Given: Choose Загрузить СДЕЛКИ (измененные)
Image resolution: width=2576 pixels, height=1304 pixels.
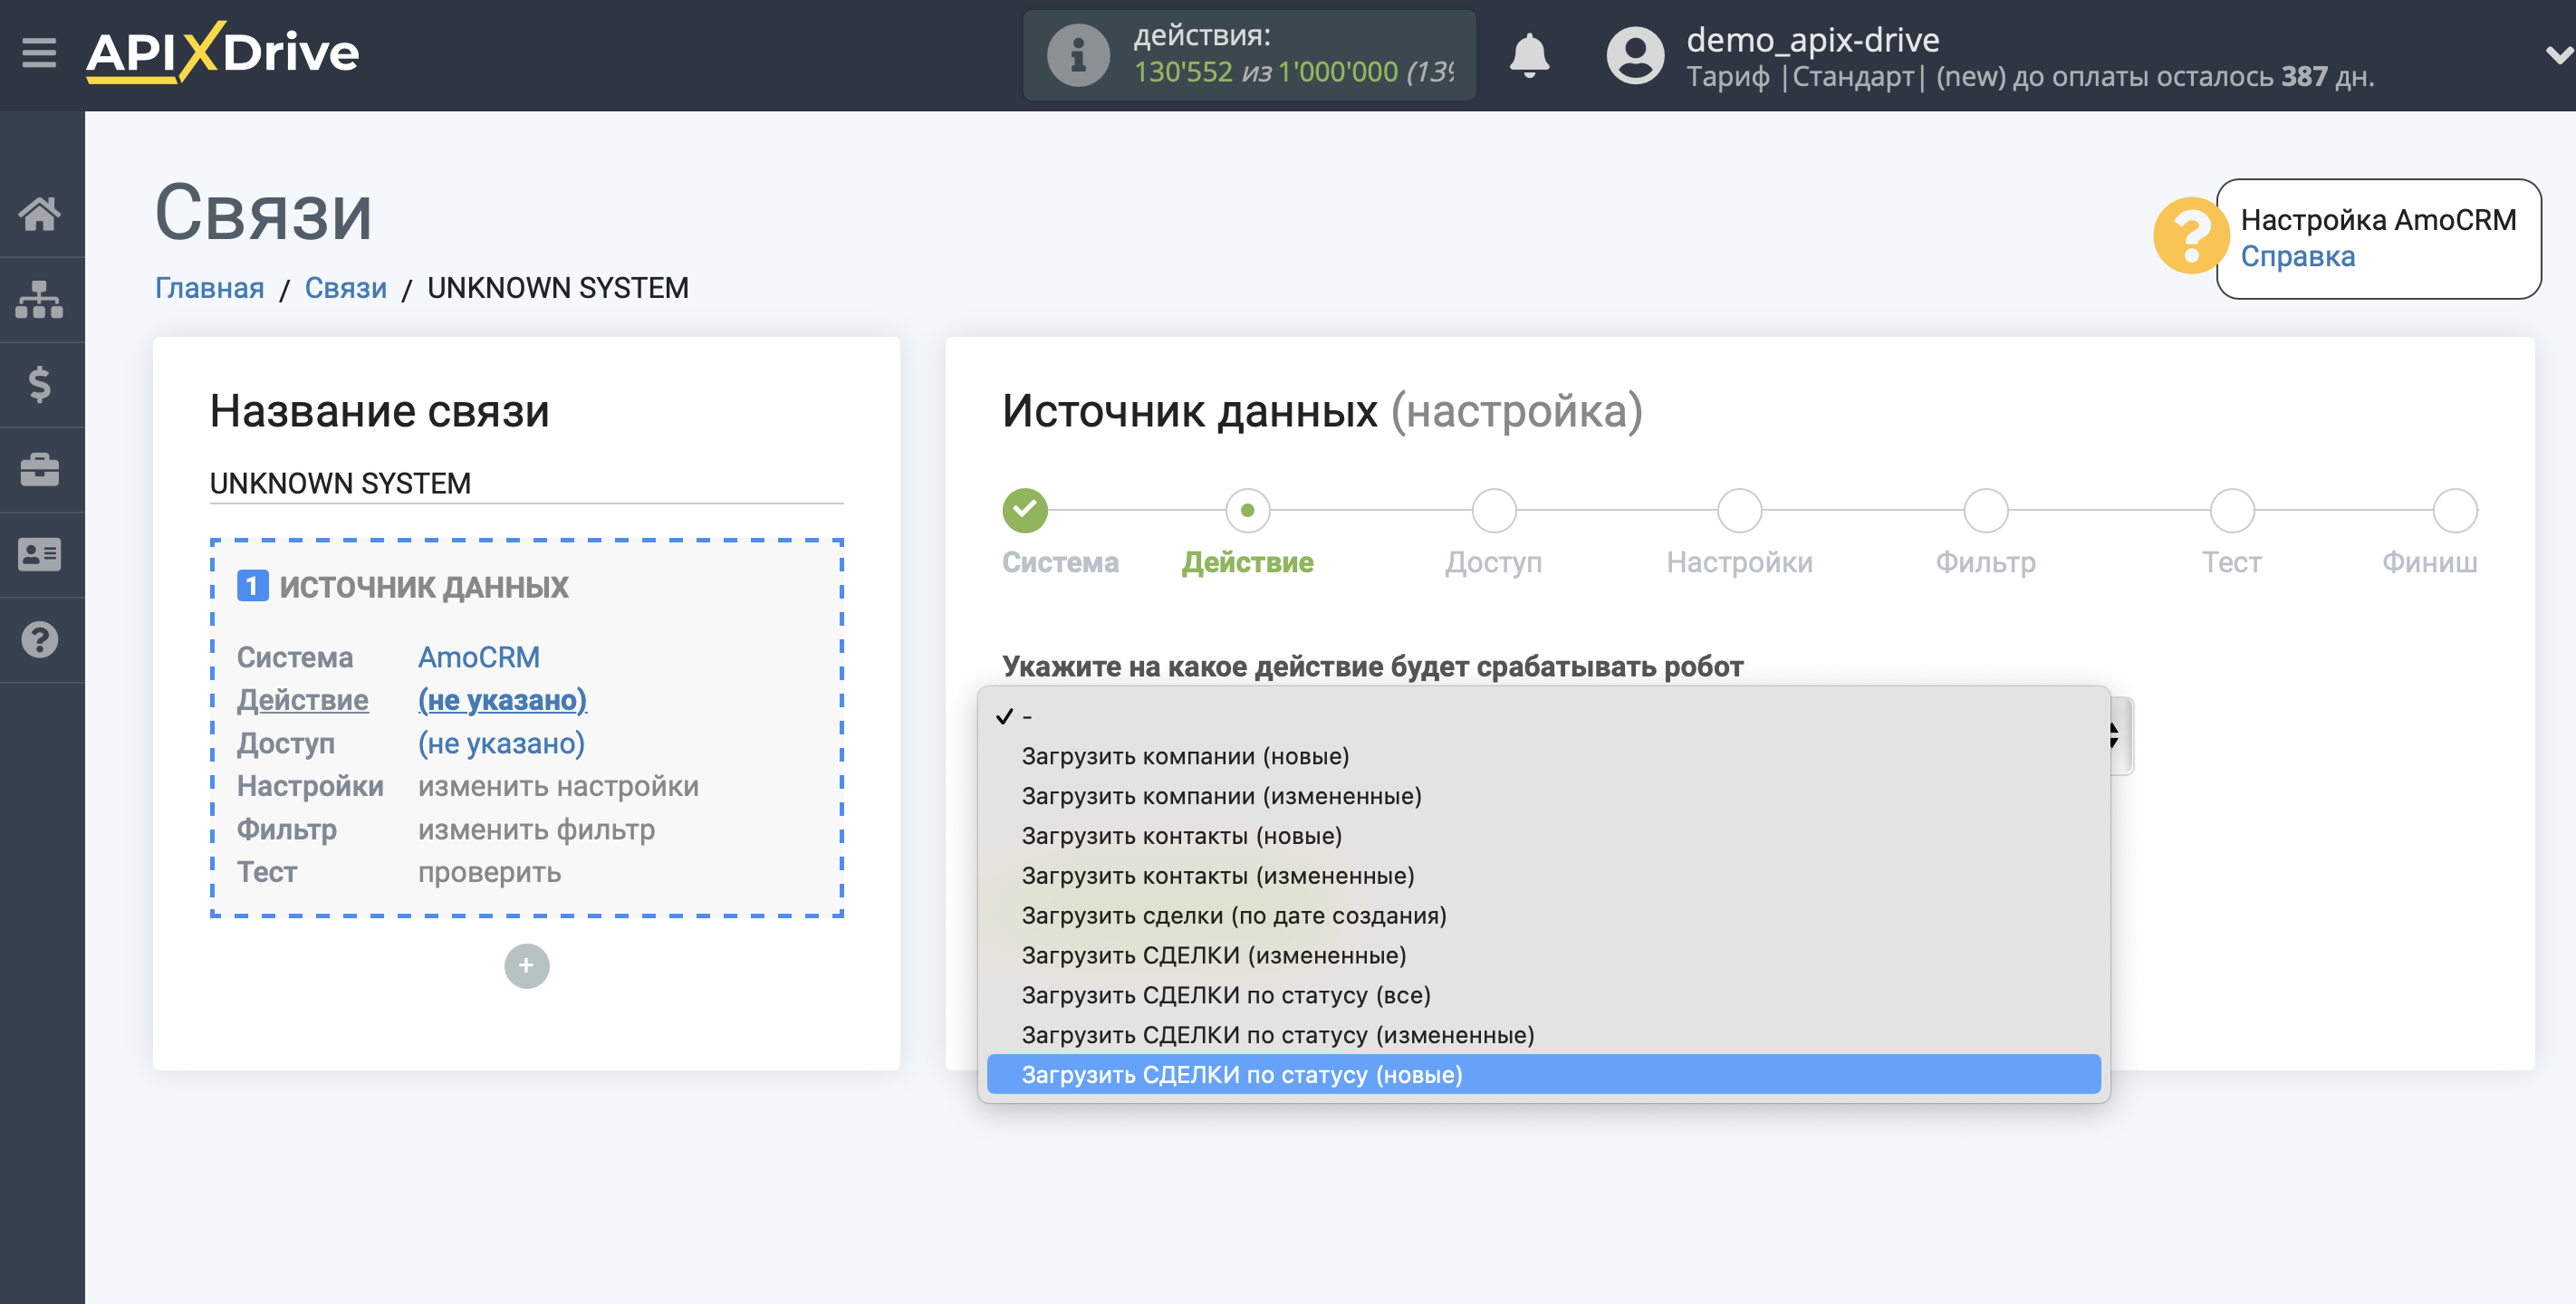Looking at the screenshot, I should coord(1543,955).
